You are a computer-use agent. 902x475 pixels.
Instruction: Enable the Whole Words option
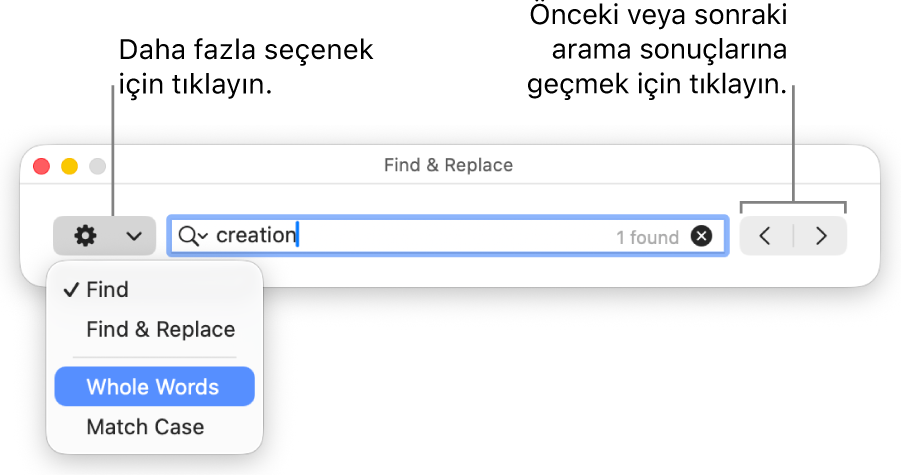click(x=153, y=387)
